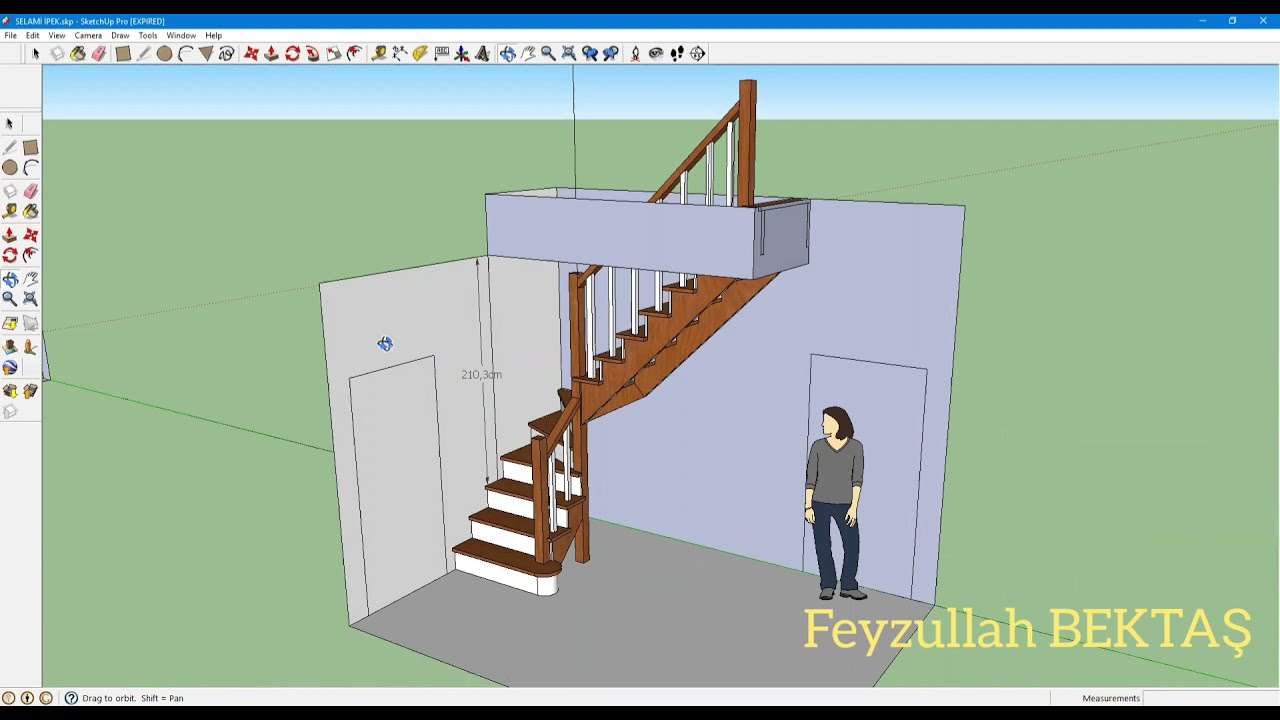
Task: Choose the Follow Me tool
Action: pyautogui.click(x=313, y=53)
